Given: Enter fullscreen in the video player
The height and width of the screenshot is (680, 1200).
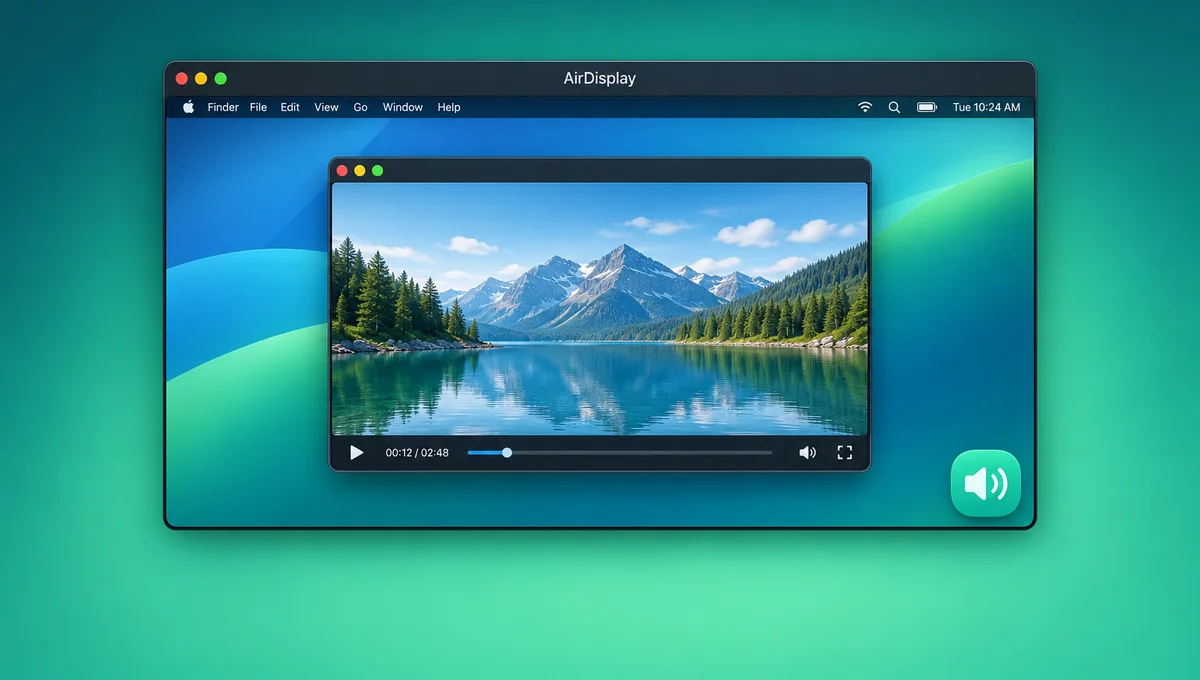Looking at the screenshot, I should [x=844, y=453].
